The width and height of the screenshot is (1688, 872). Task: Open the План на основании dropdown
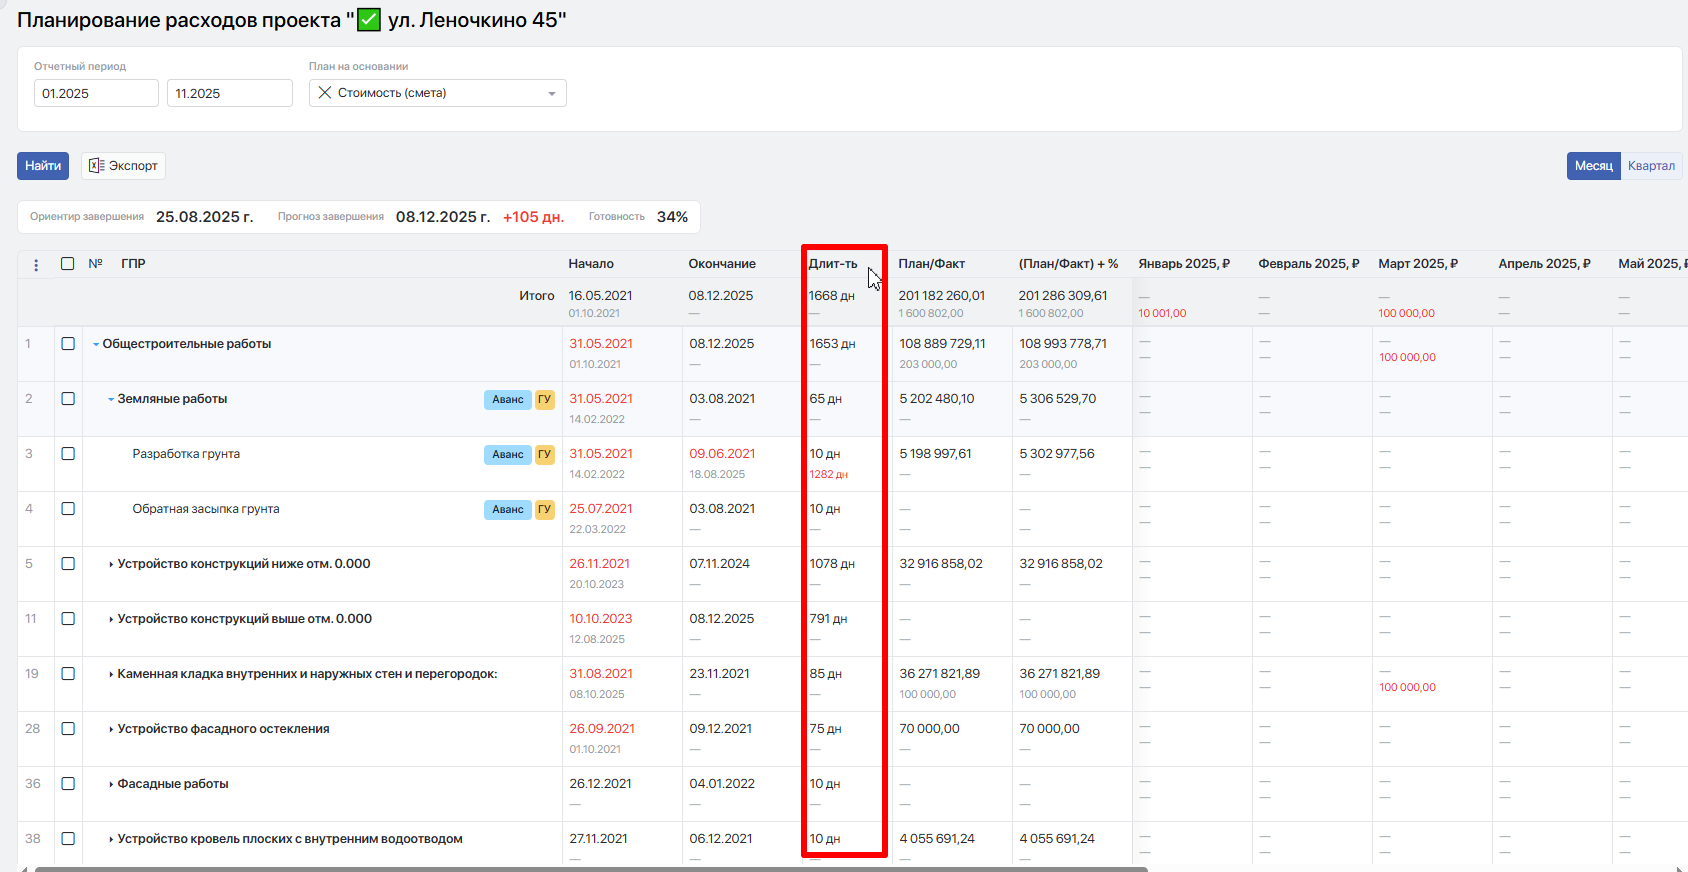coord(551,94)
